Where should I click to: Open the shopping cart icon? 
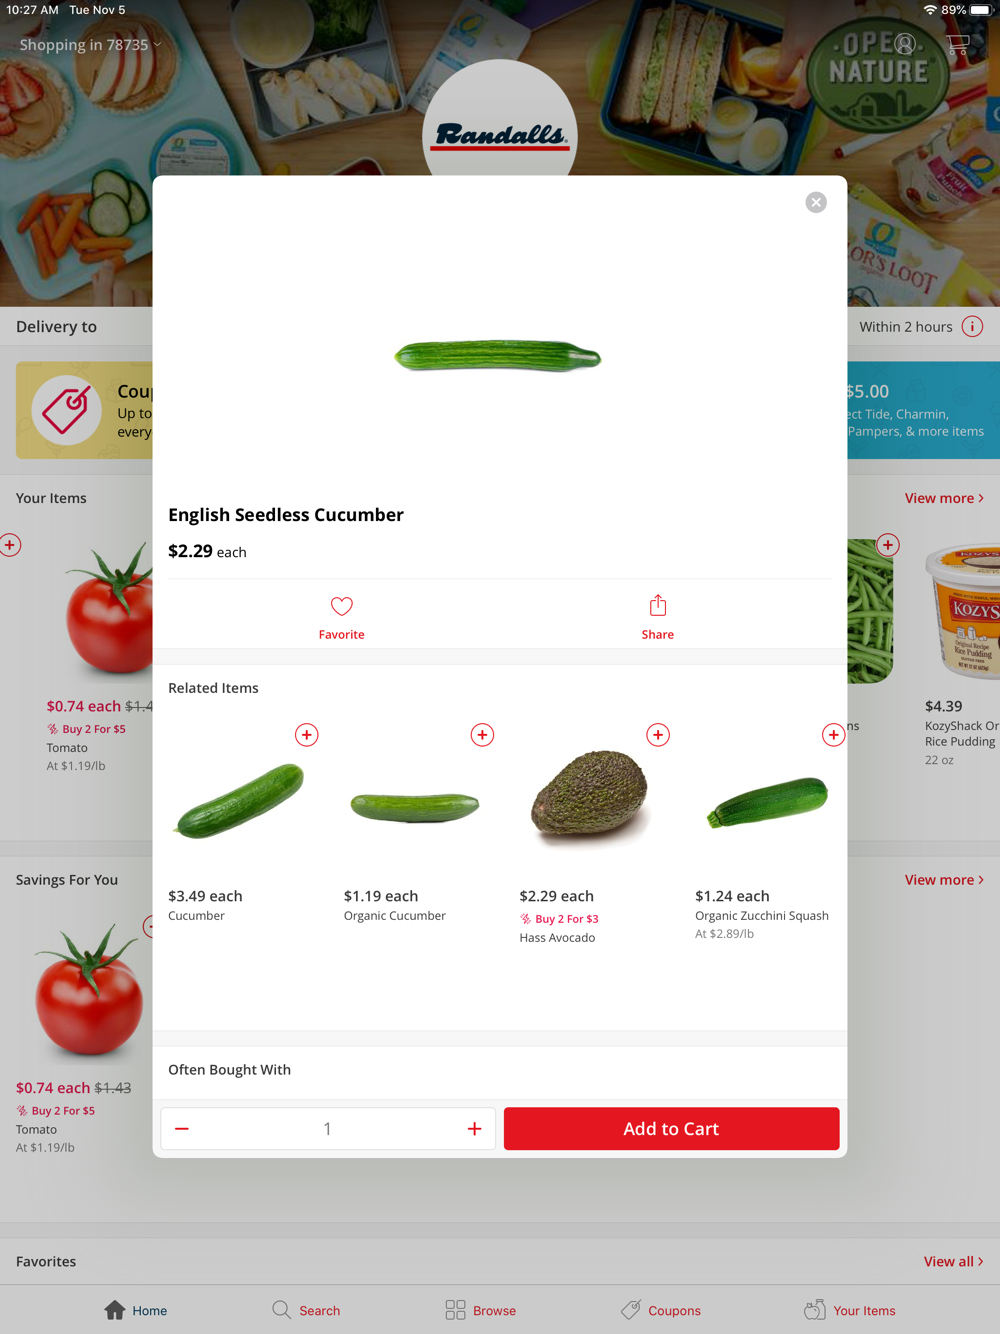coord(957,45)
